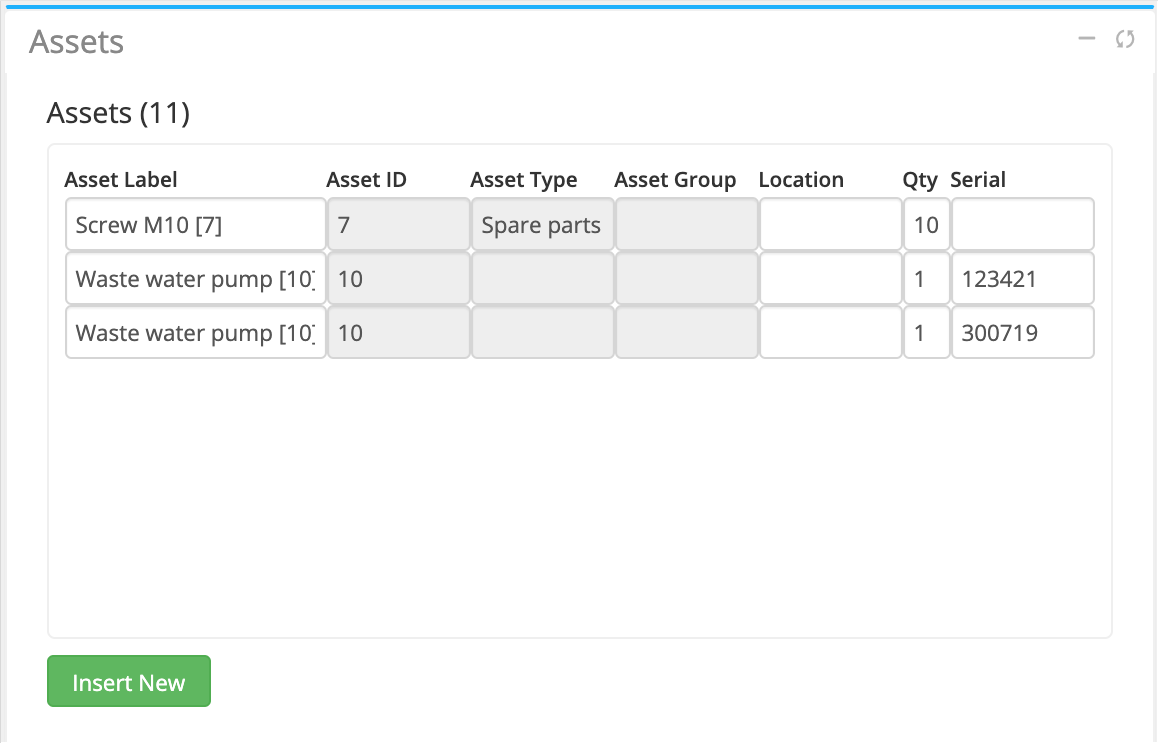This screenshot has width=1158, height=743.
Task: Click the Asset Group field for Screw M10
Action: coord(686,225)
